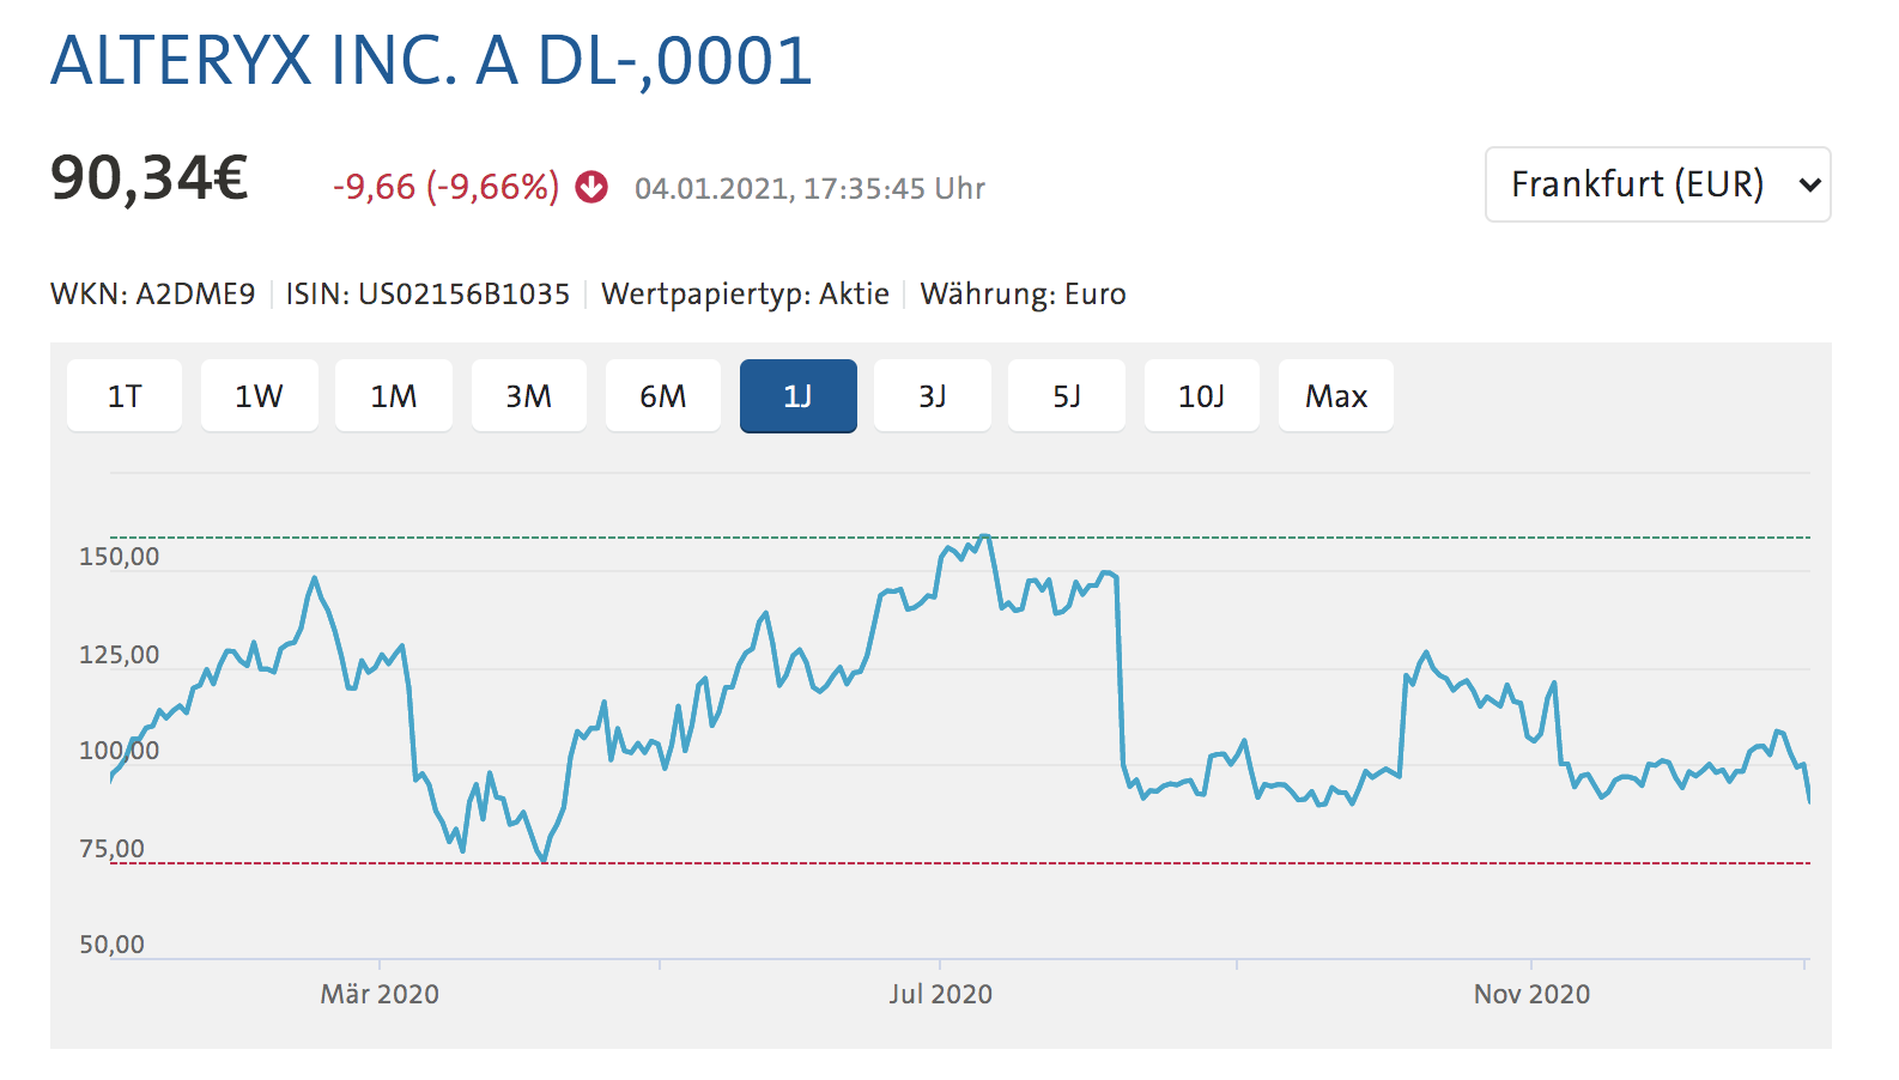Image resolution: width=1899 pixels, height=1080 pixels.
Task: Select the 3M time range
Action: [x=528, y=396]
